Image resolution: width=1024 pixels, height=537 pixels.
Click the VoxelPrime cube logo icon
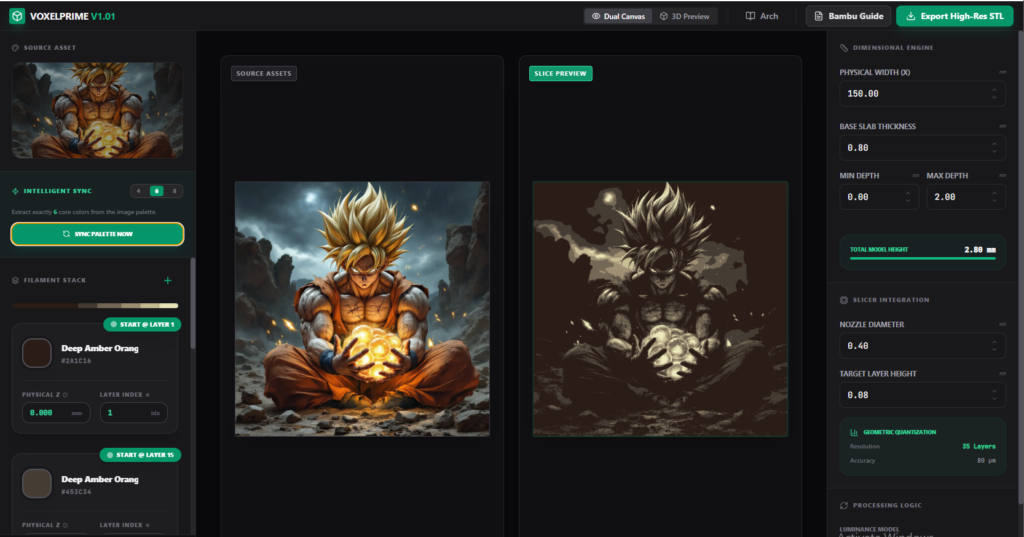(x=17, y=16)
